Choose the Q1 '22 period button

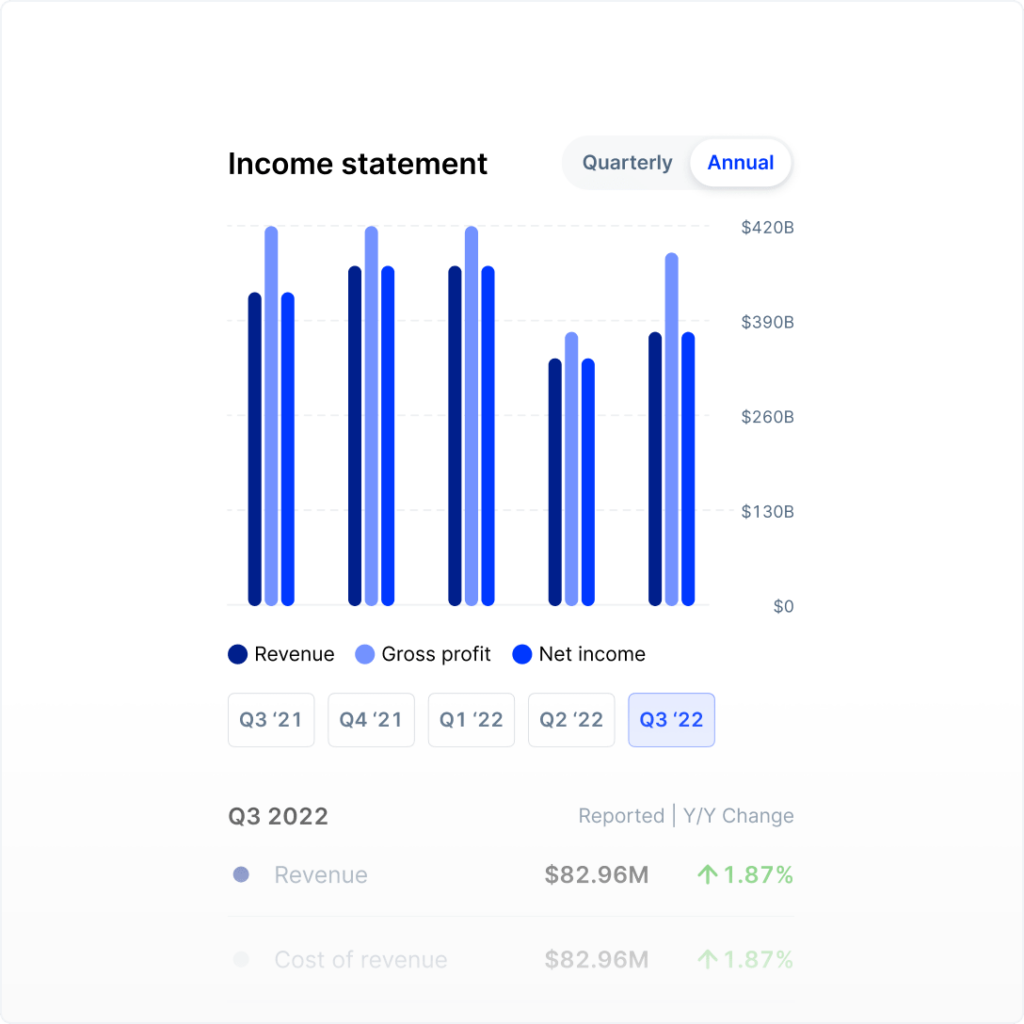pos(471,720)
